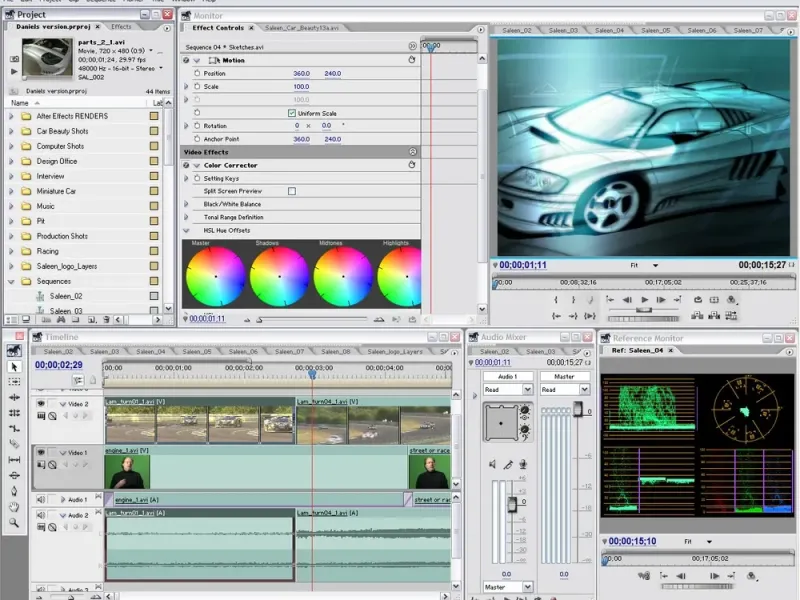Image resolution: width=800 pixels, height=600 pixels.
Task: Click the project thumbnail poster frame camera icon
Action: (x=14, y=59)
